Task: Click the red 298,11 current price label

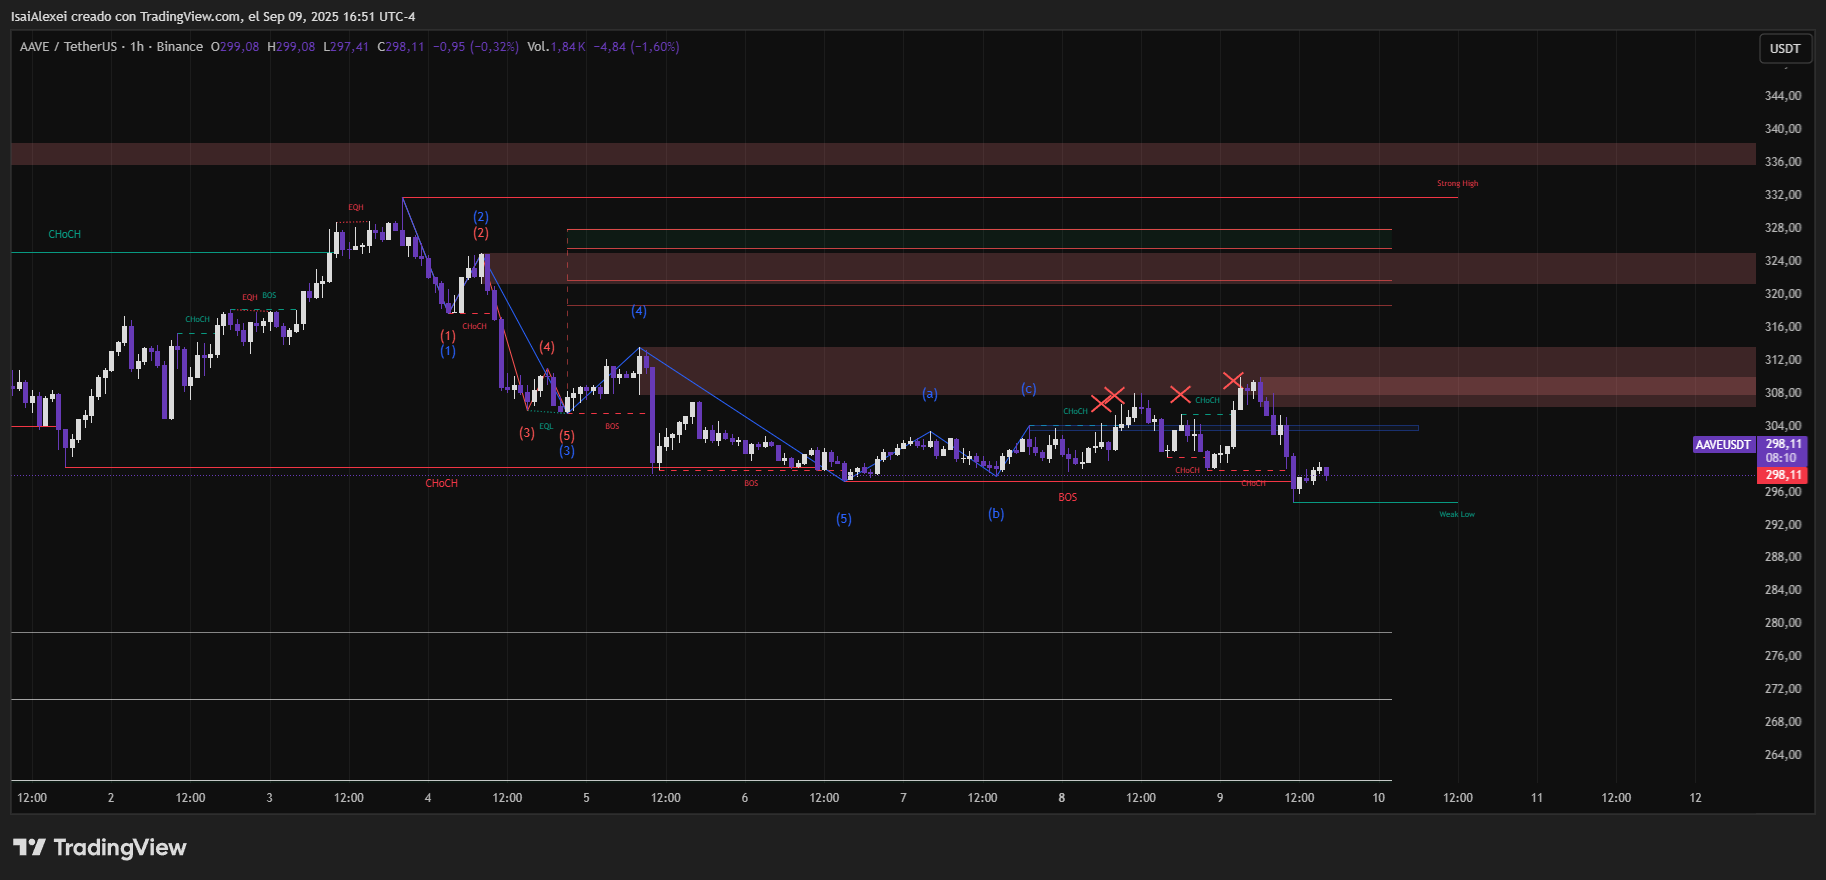Action: [x=1783, y=475]
